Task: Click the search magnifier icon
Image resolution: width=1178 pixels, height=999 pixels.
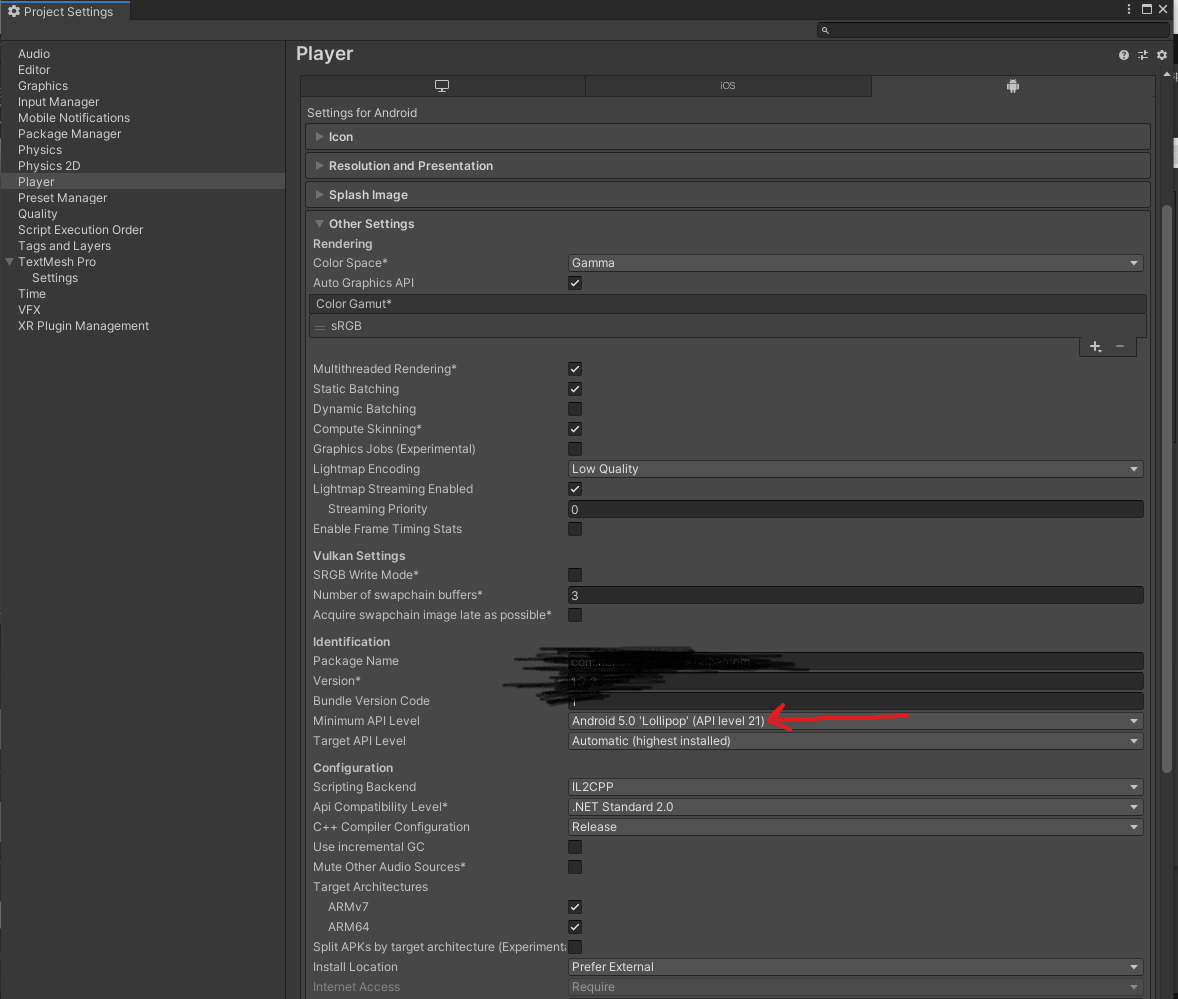Action: pos(825,30)
